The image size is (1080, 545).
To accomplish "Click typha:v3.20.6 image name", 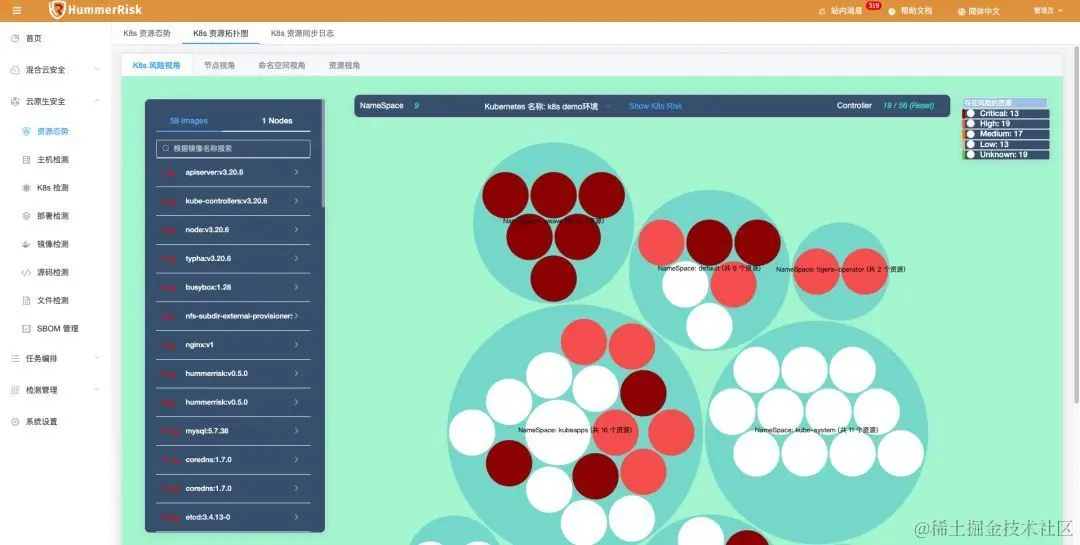I will point(208,258).
